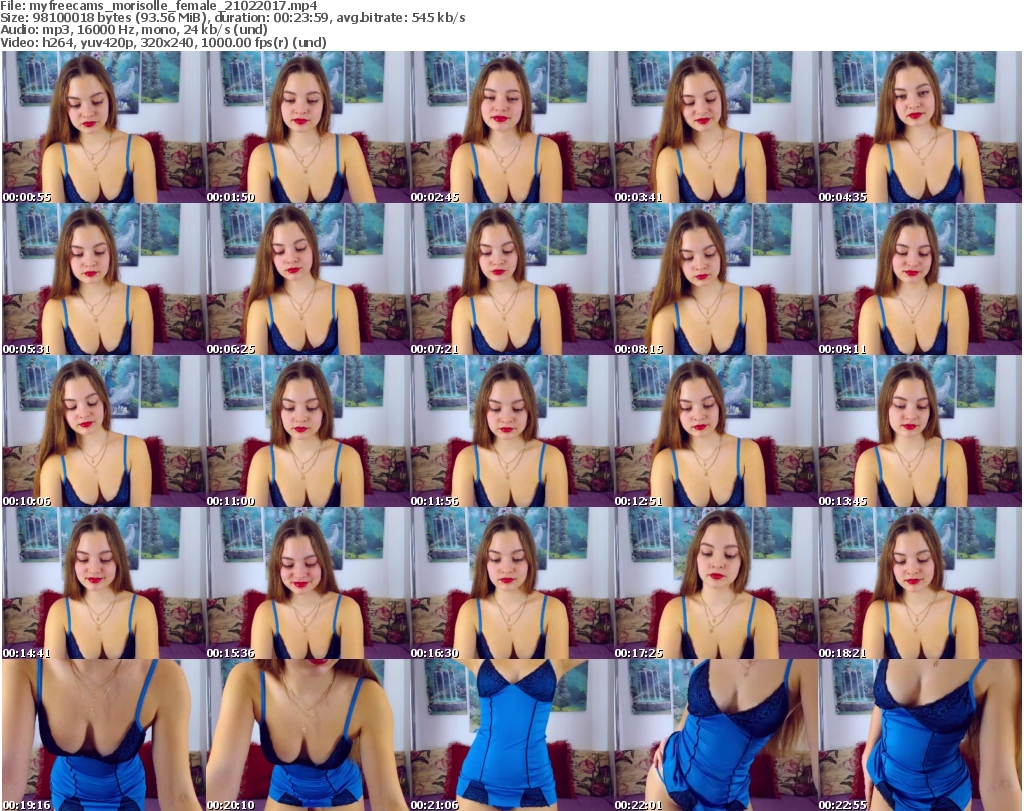Open the frame at 00:03:41
This screenshot has width=1024, height=811.
pyautogui.click(x=716, y=127)
